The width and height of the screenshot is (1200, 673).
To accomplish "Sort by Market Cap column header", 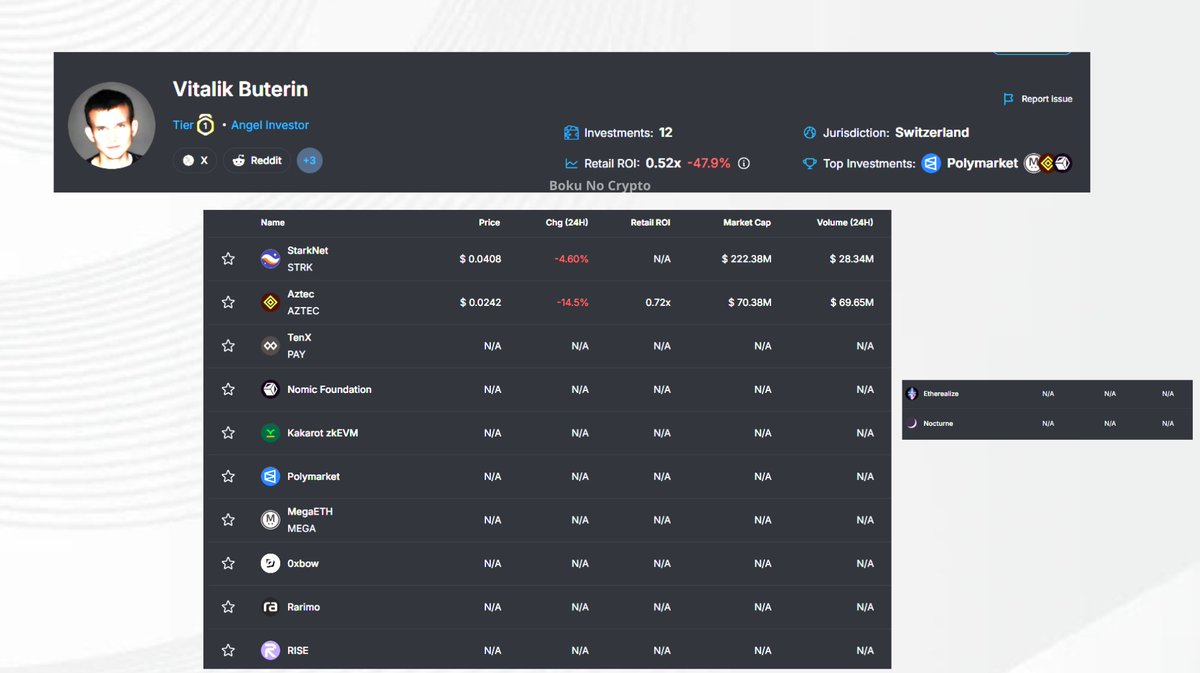I will (x=747, y=222).
